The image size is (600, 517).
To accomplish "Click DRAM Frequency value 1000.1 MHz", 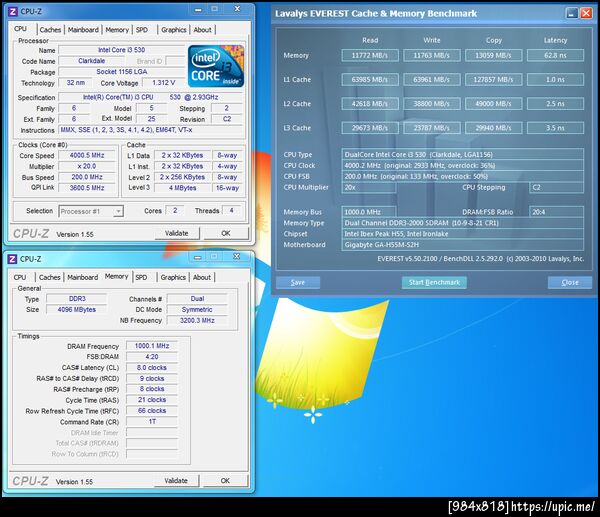I will point(152,346).
